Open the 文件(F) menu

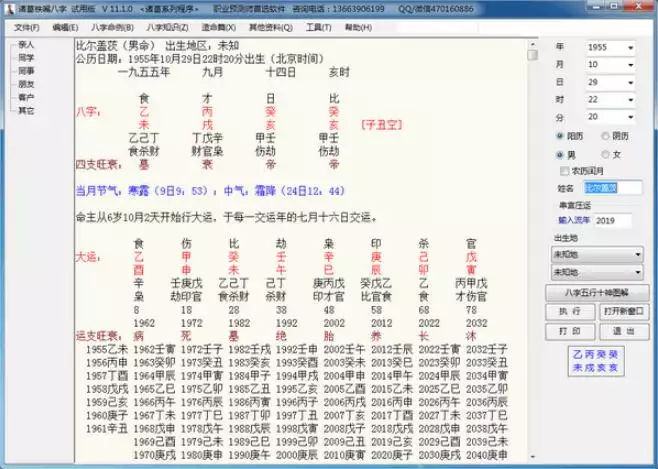click(x=27, y=28)
